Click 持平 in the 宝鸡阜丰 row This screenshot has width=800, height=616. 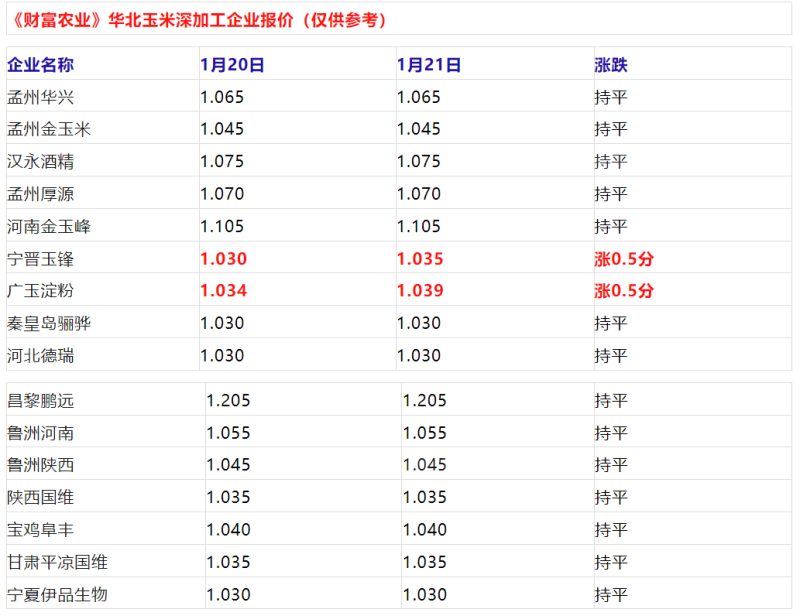[x=610, y=530]
